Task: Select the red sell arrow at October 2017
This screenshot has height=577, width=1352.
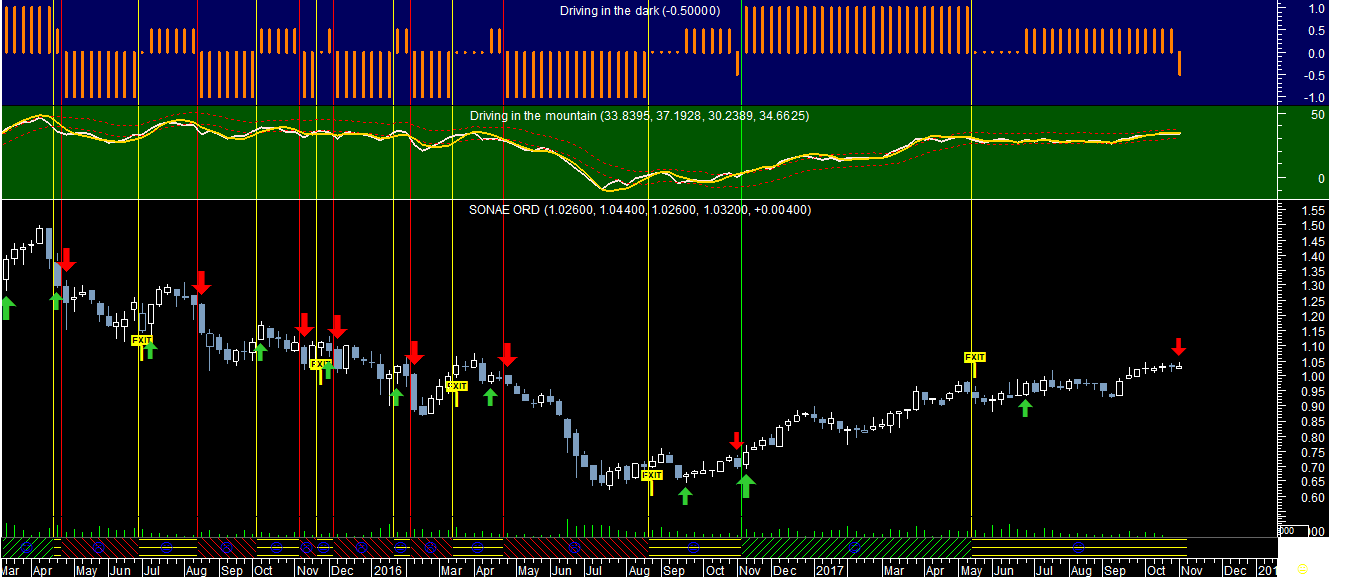Action: point(1179,347)
